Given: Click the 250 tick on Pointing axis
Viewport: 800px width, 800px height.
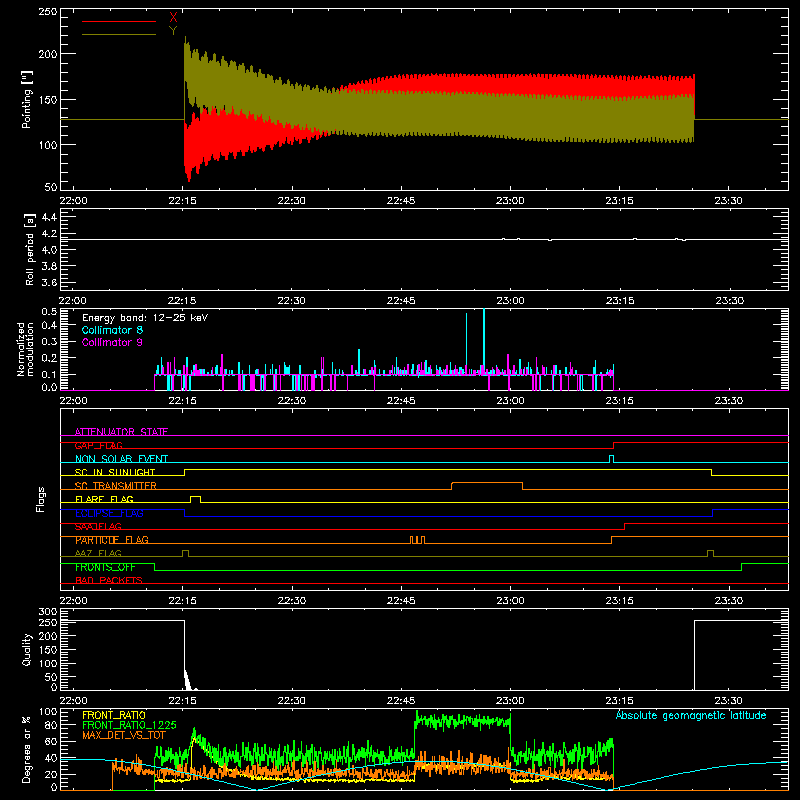Looking at the screenshot, I should [x=48, y=11].
